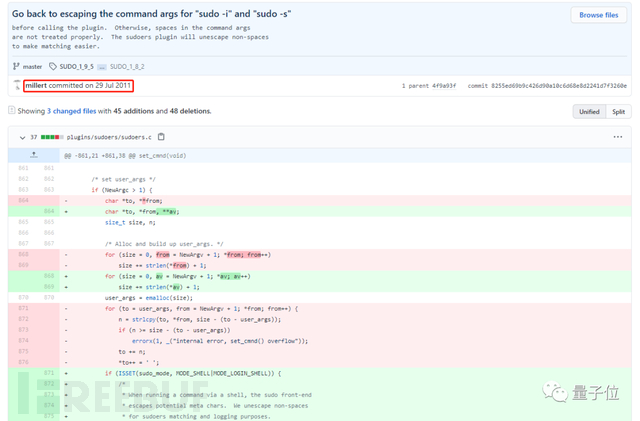
Task: Collapse the sudoers.c file diff
Action: coord(22,138)
